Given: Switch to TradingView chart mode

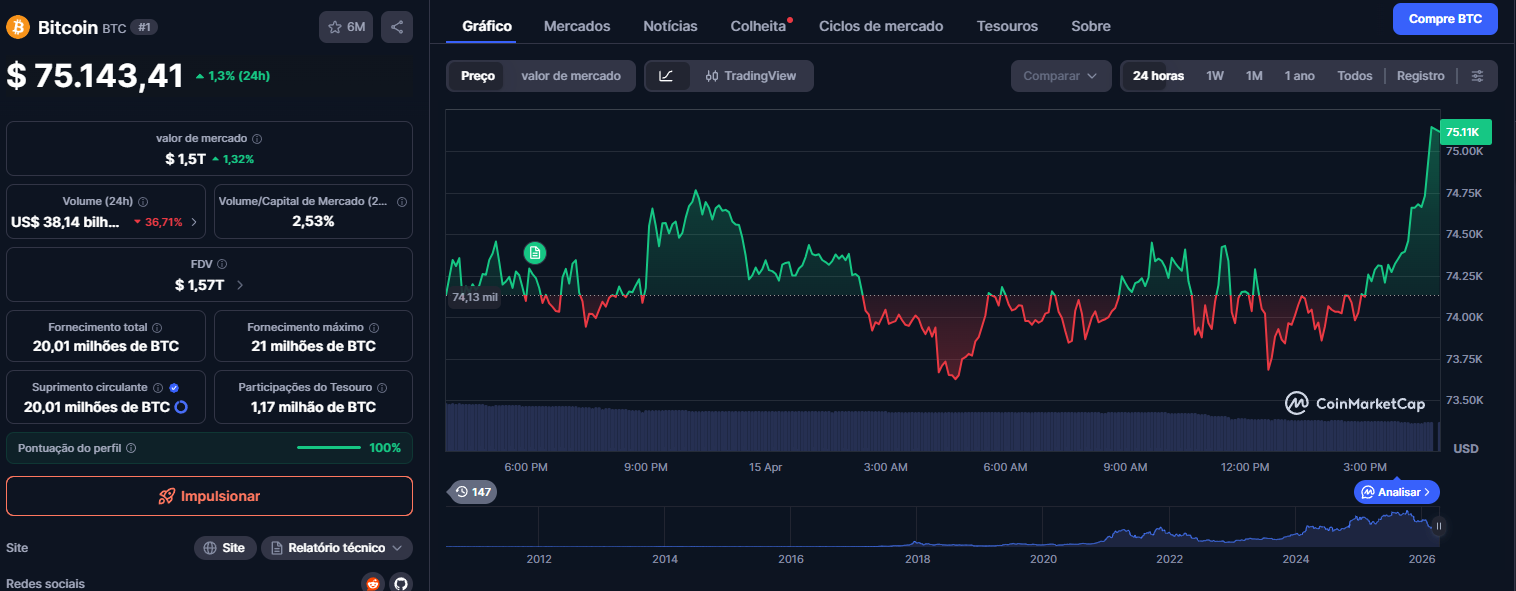Looking at the screenshot, I should [x=750, y=76].
